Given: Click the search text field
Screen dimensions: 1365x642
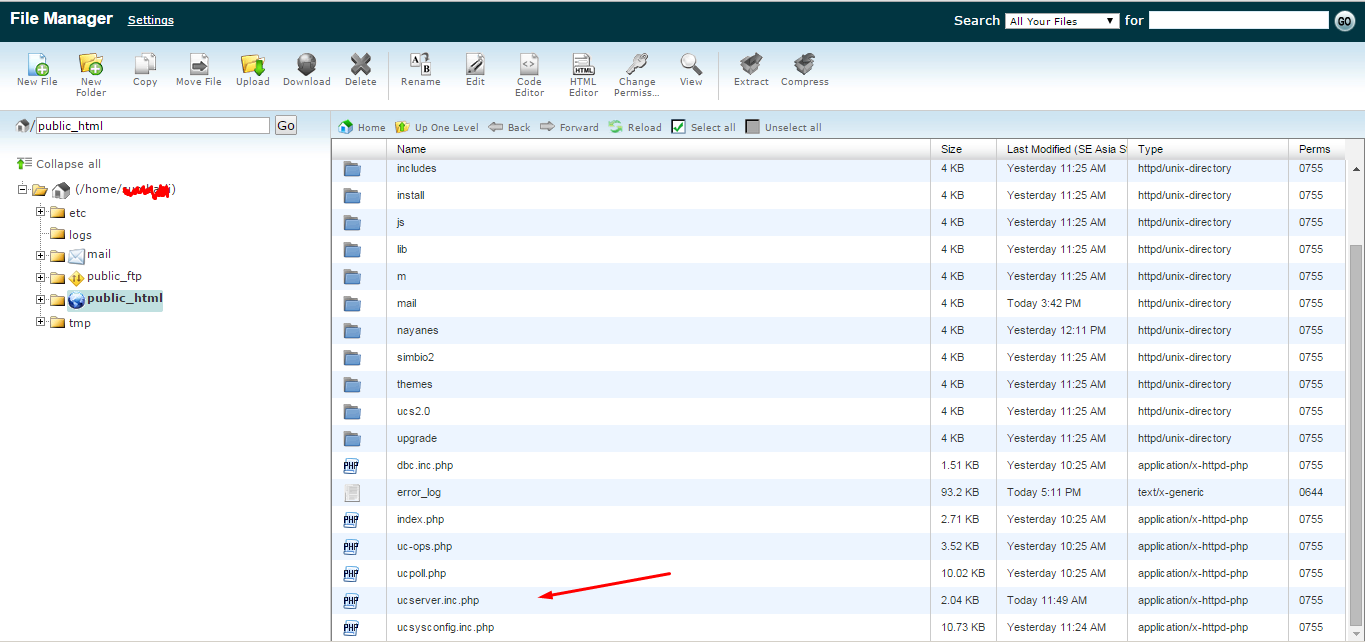Looking at the screenshot, I should tap(1238, 20).
